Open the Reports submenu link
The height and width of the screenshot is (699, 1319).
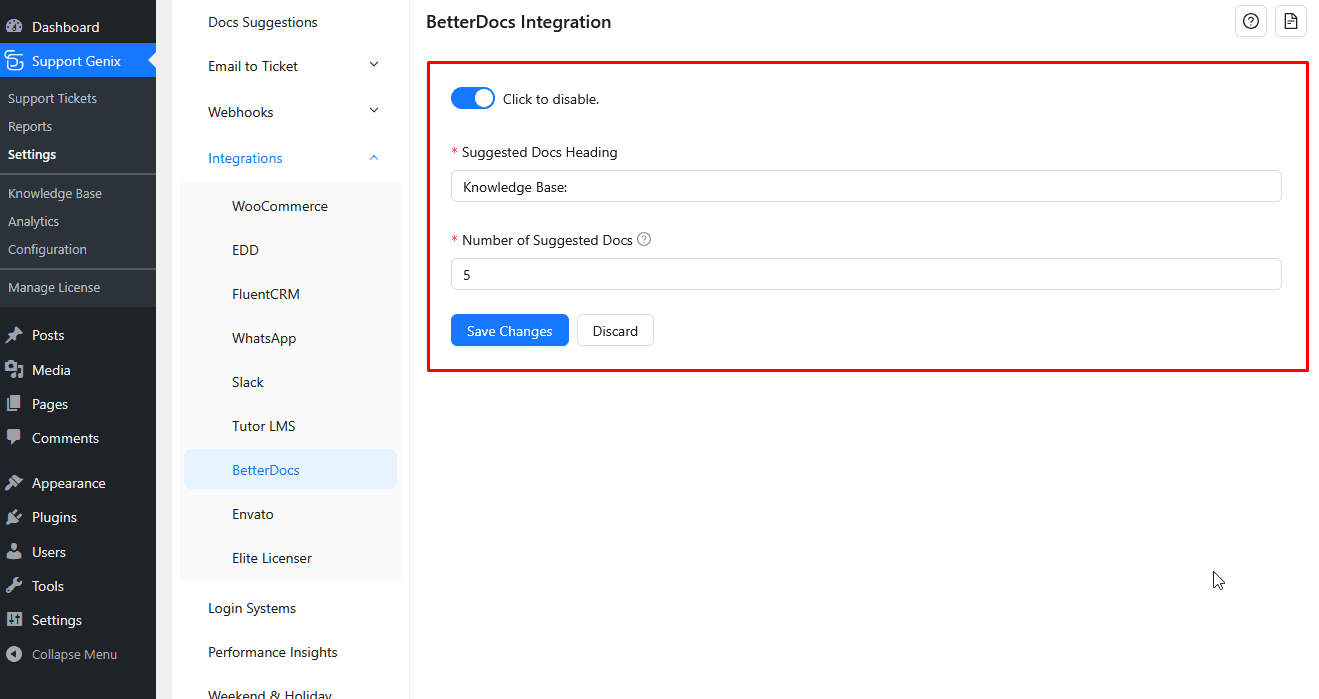30,126
